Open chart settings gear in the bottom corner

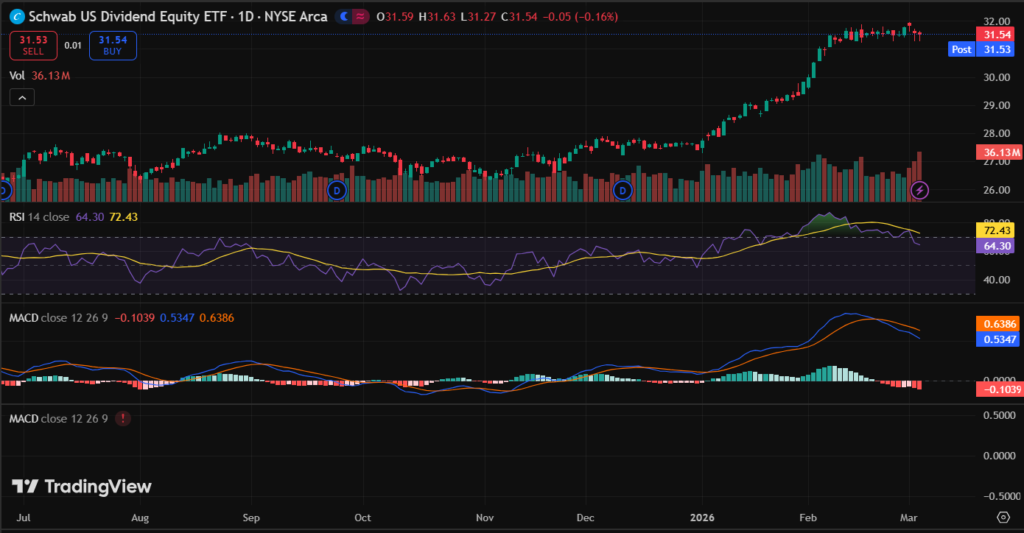(1003, 517)
